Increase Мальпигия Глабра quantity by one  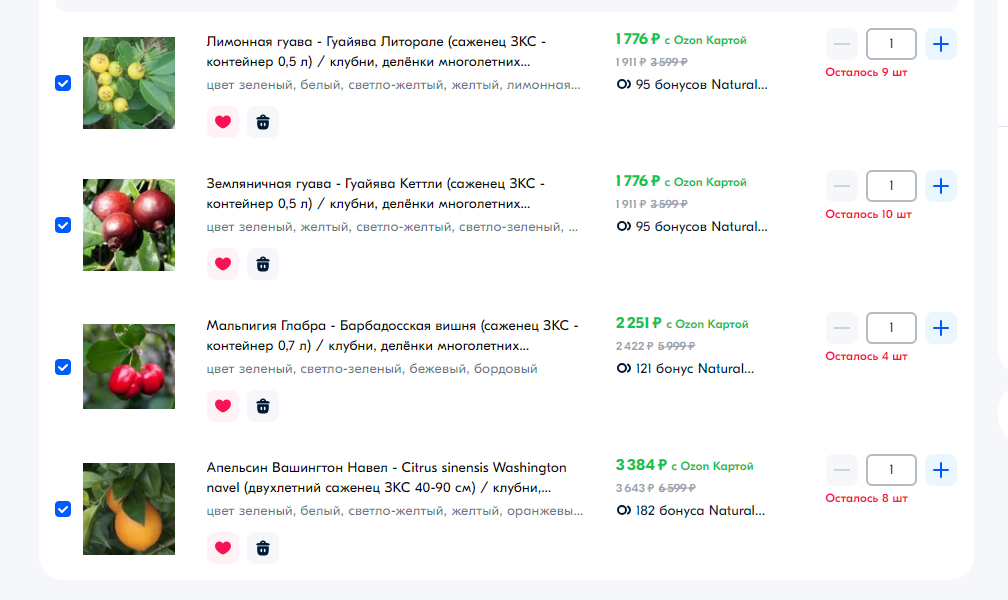940,328
